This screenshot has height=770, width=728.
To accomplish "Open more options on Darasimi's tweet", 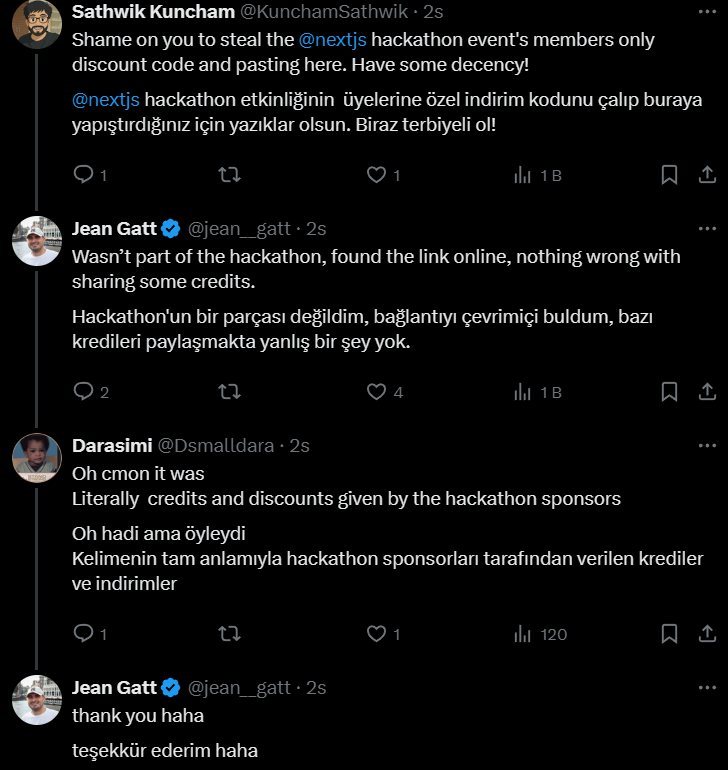I will pyautogui.click(x=707, y=446).
